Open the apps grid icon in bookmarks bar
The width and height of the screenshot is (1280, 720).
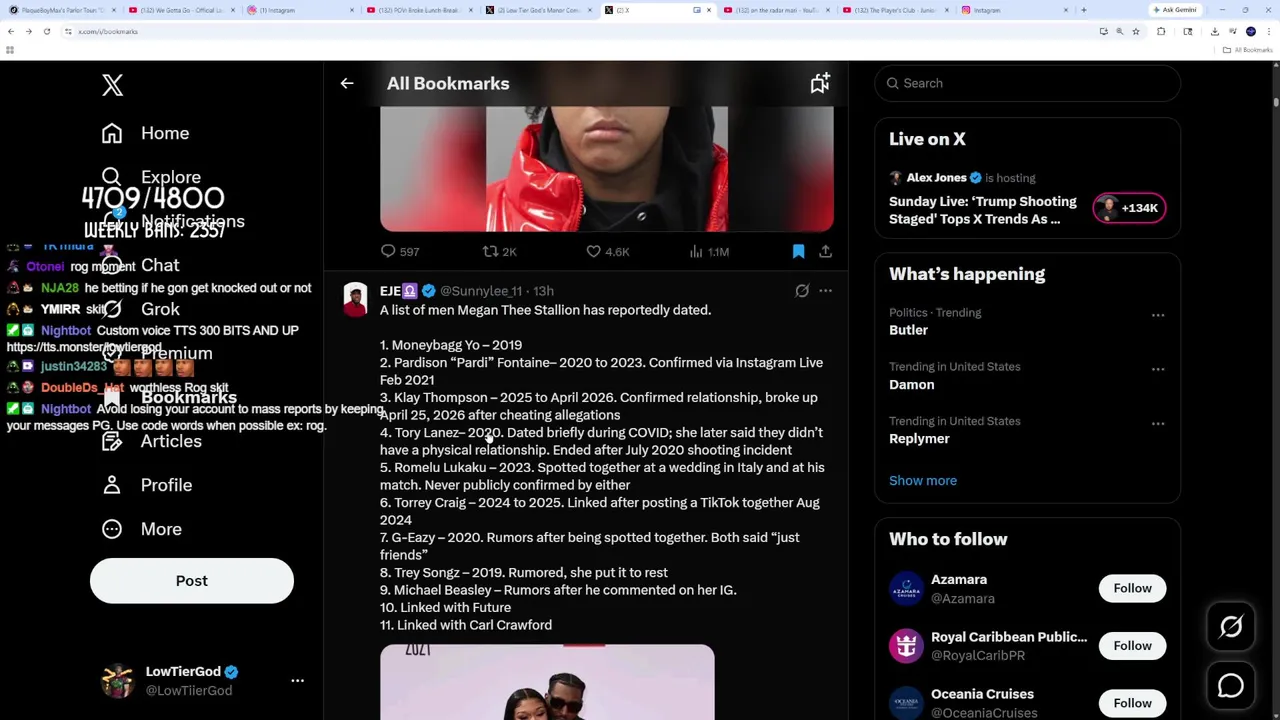[x=10, y=50]
